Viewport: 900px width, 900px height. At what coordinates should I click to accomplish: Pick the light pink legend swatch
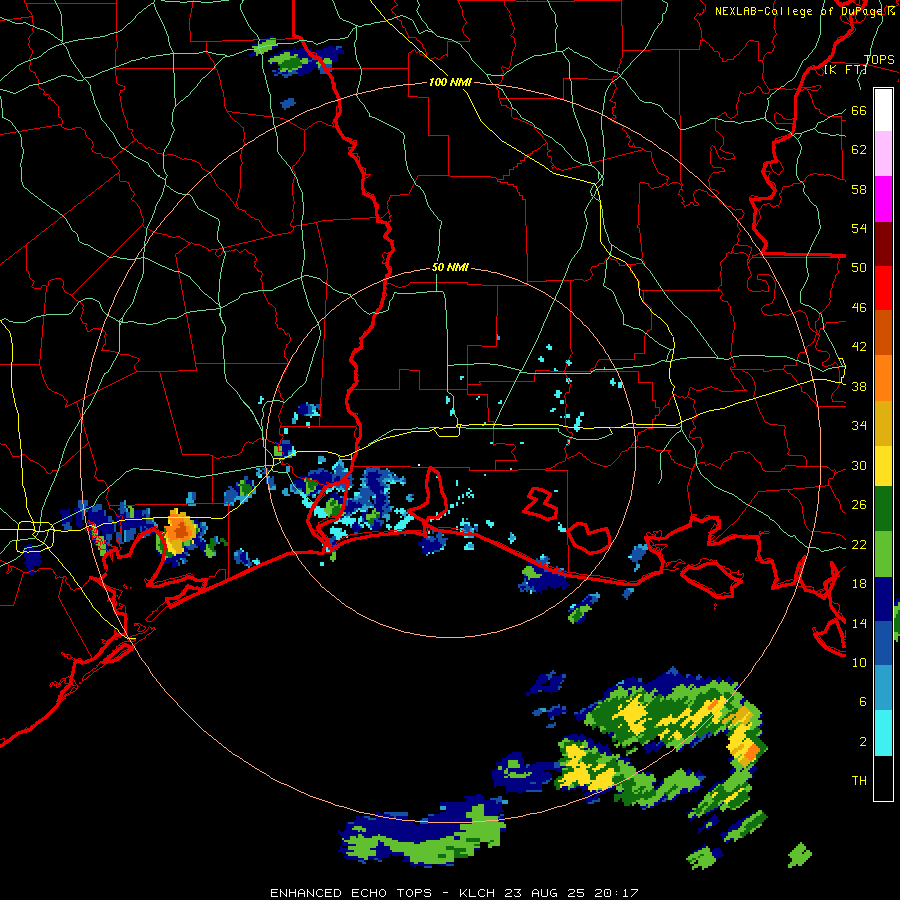(x=883, y=154)
